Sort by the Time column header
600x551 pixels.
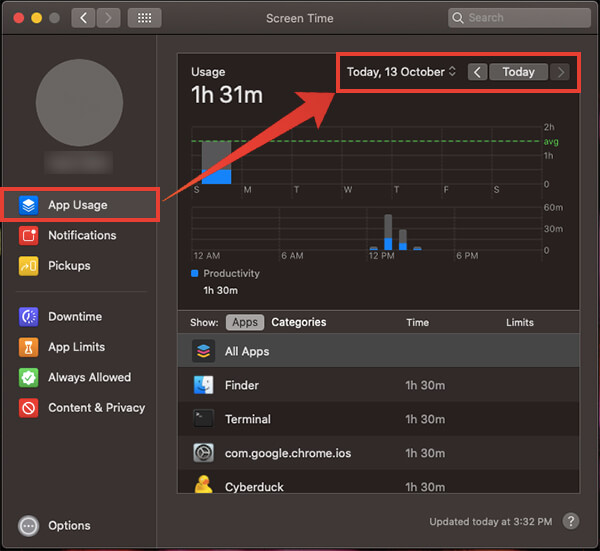(417, 323)
